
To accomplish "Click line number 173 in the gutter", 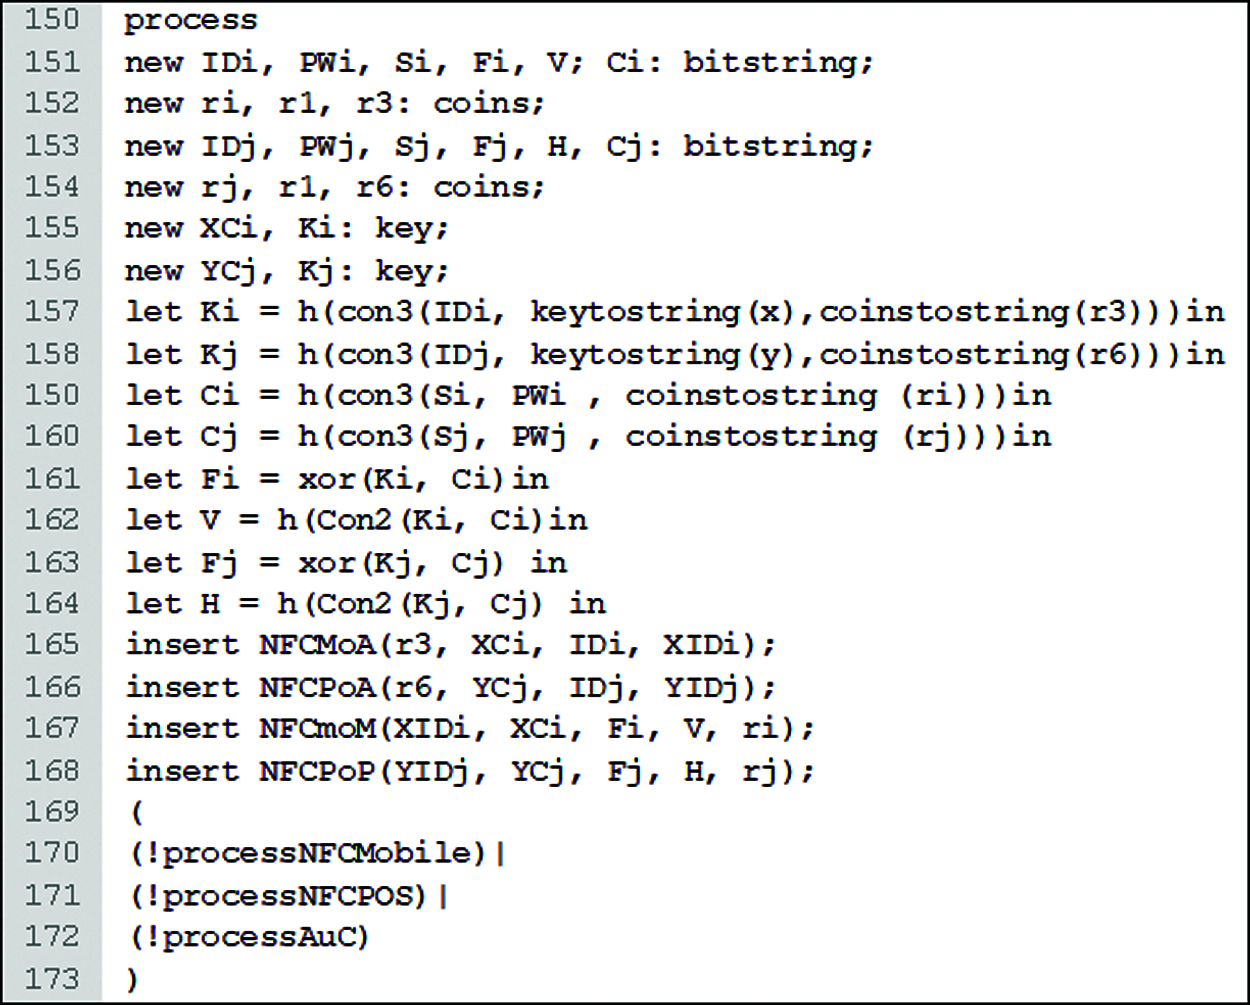I will point(51,978).
